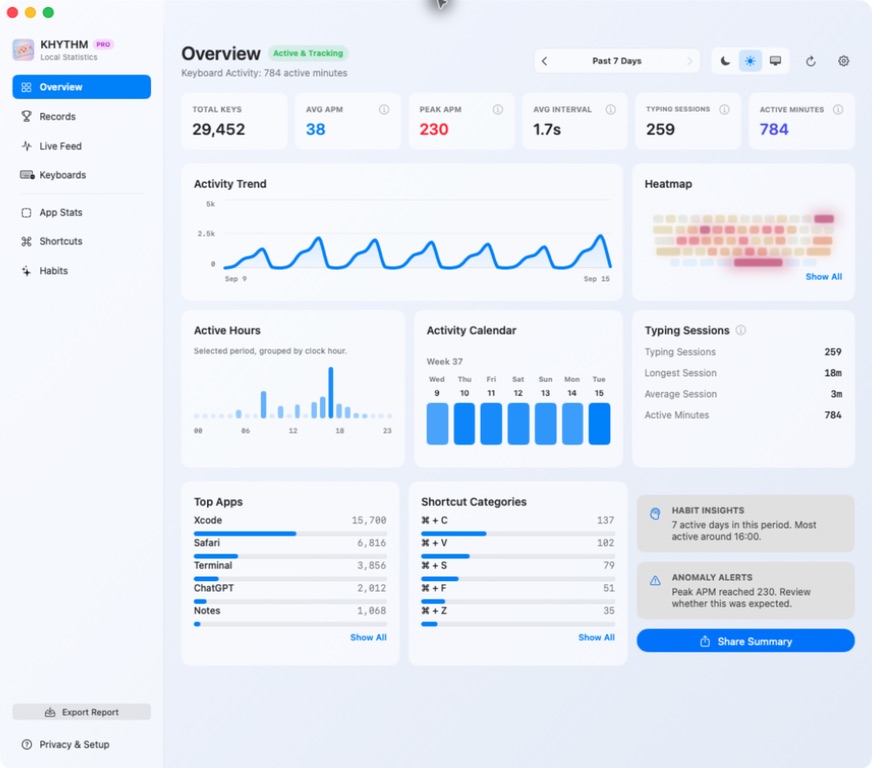Go to previous period chevron
The height and width of the screenshot is (768, 872).
click(544, 61)
